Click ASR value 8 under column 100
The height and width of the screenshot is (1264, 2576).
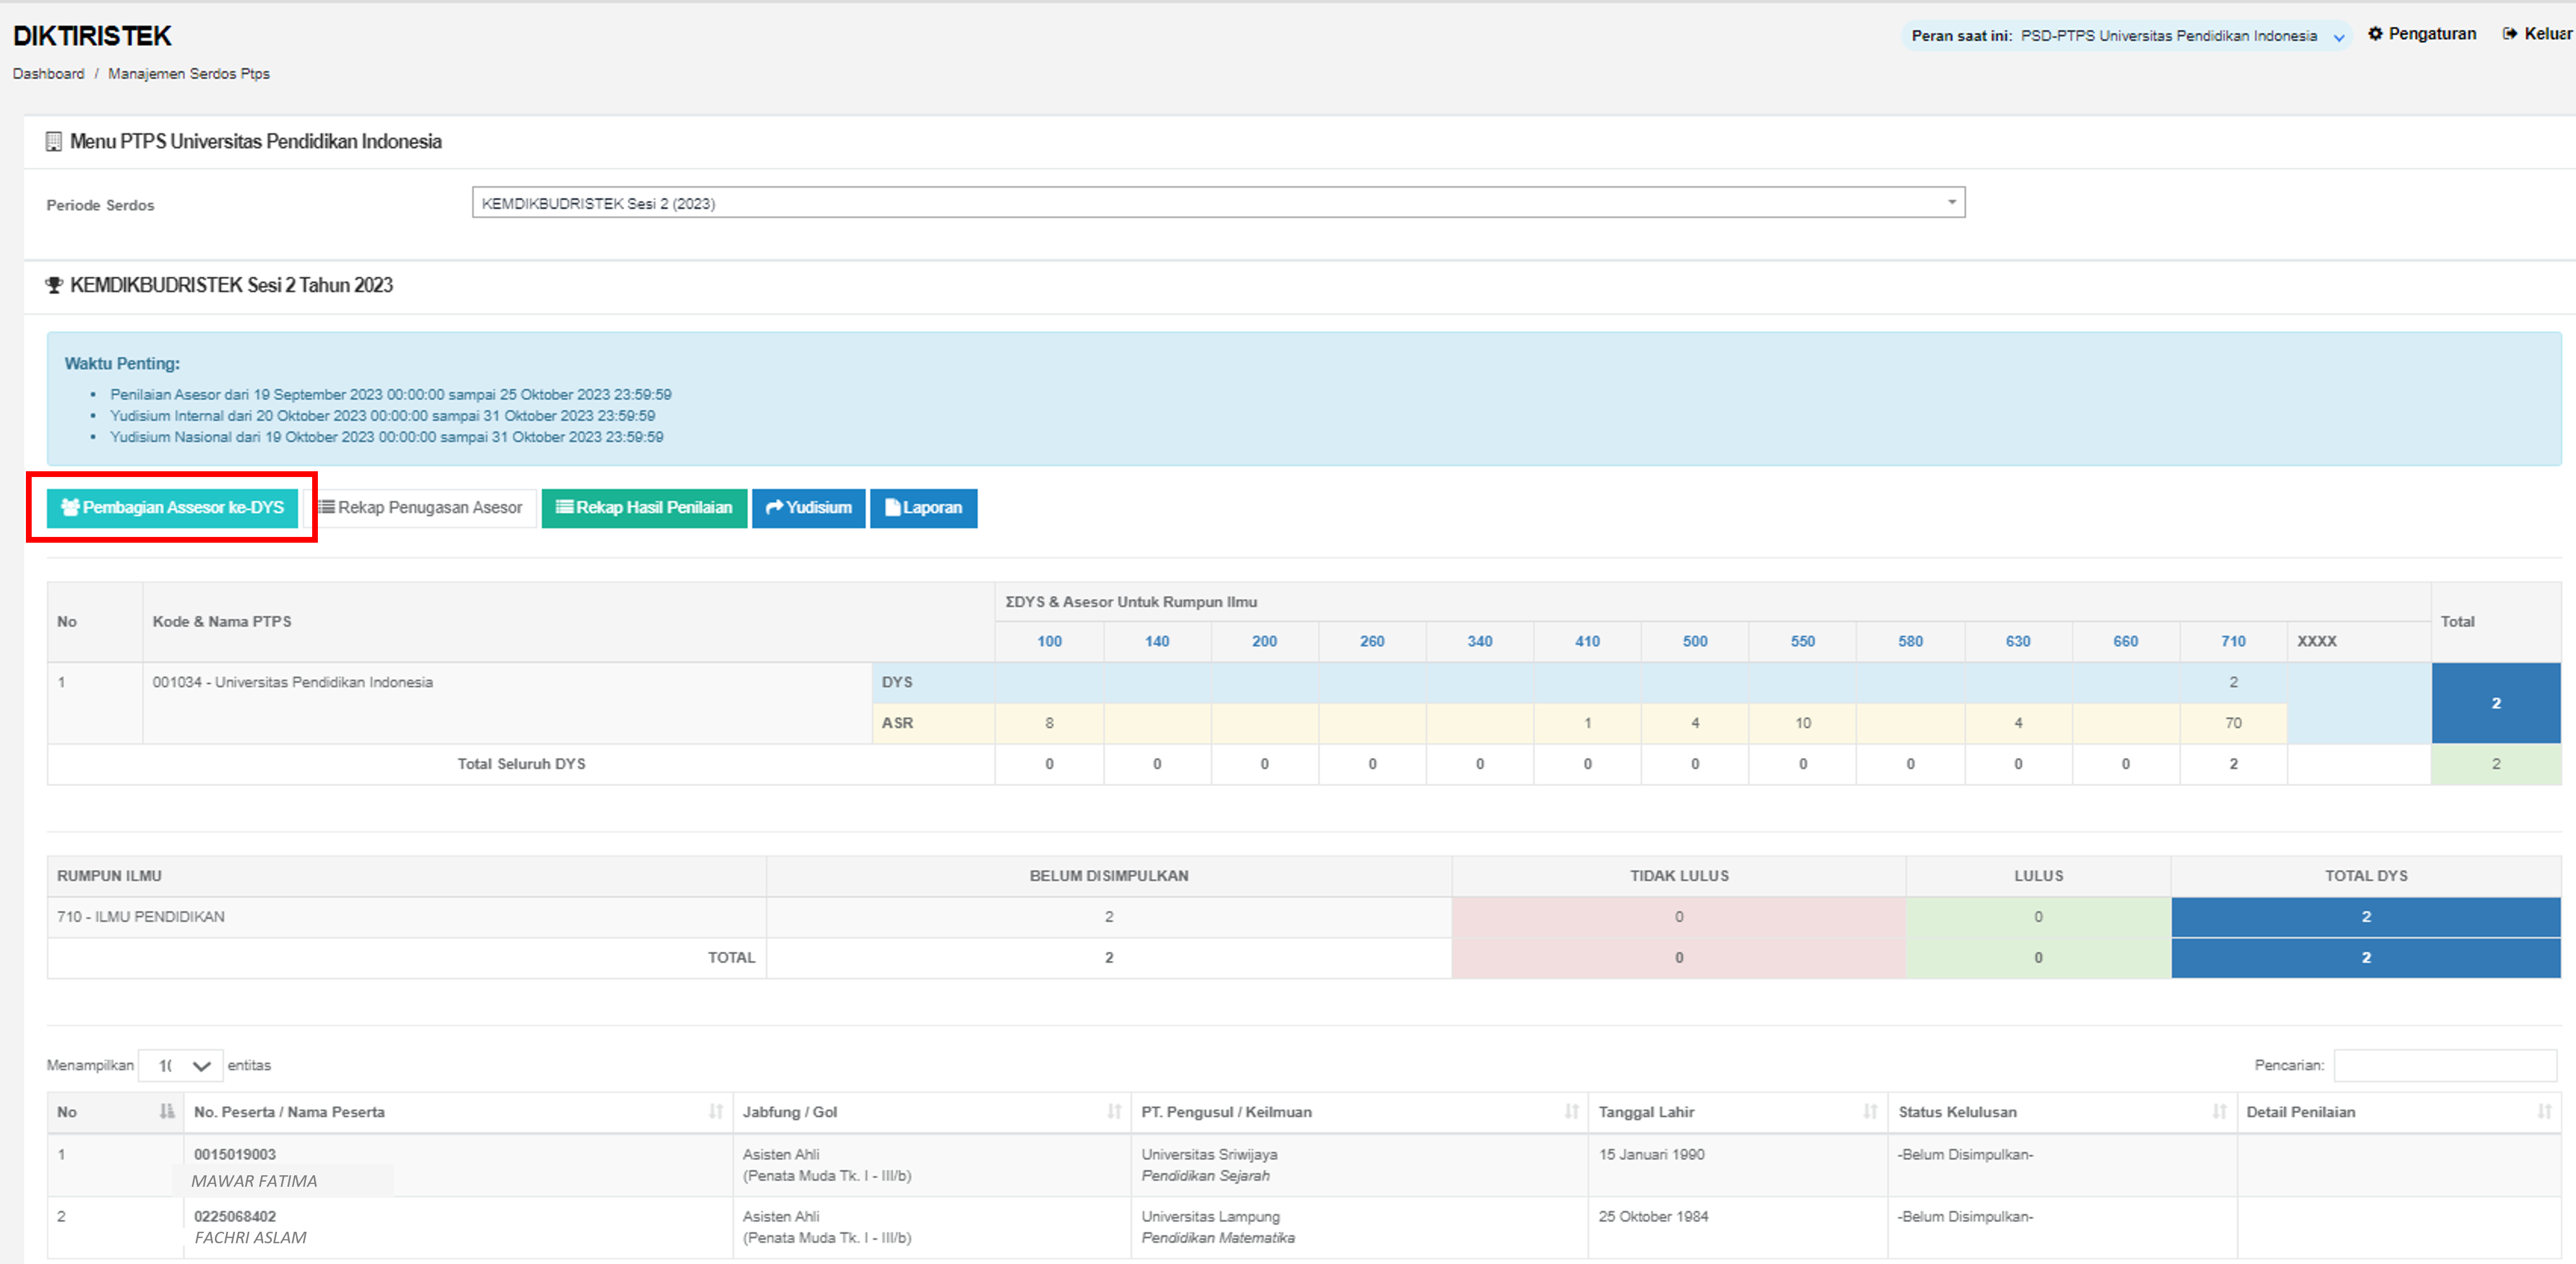pos(1049,723)
